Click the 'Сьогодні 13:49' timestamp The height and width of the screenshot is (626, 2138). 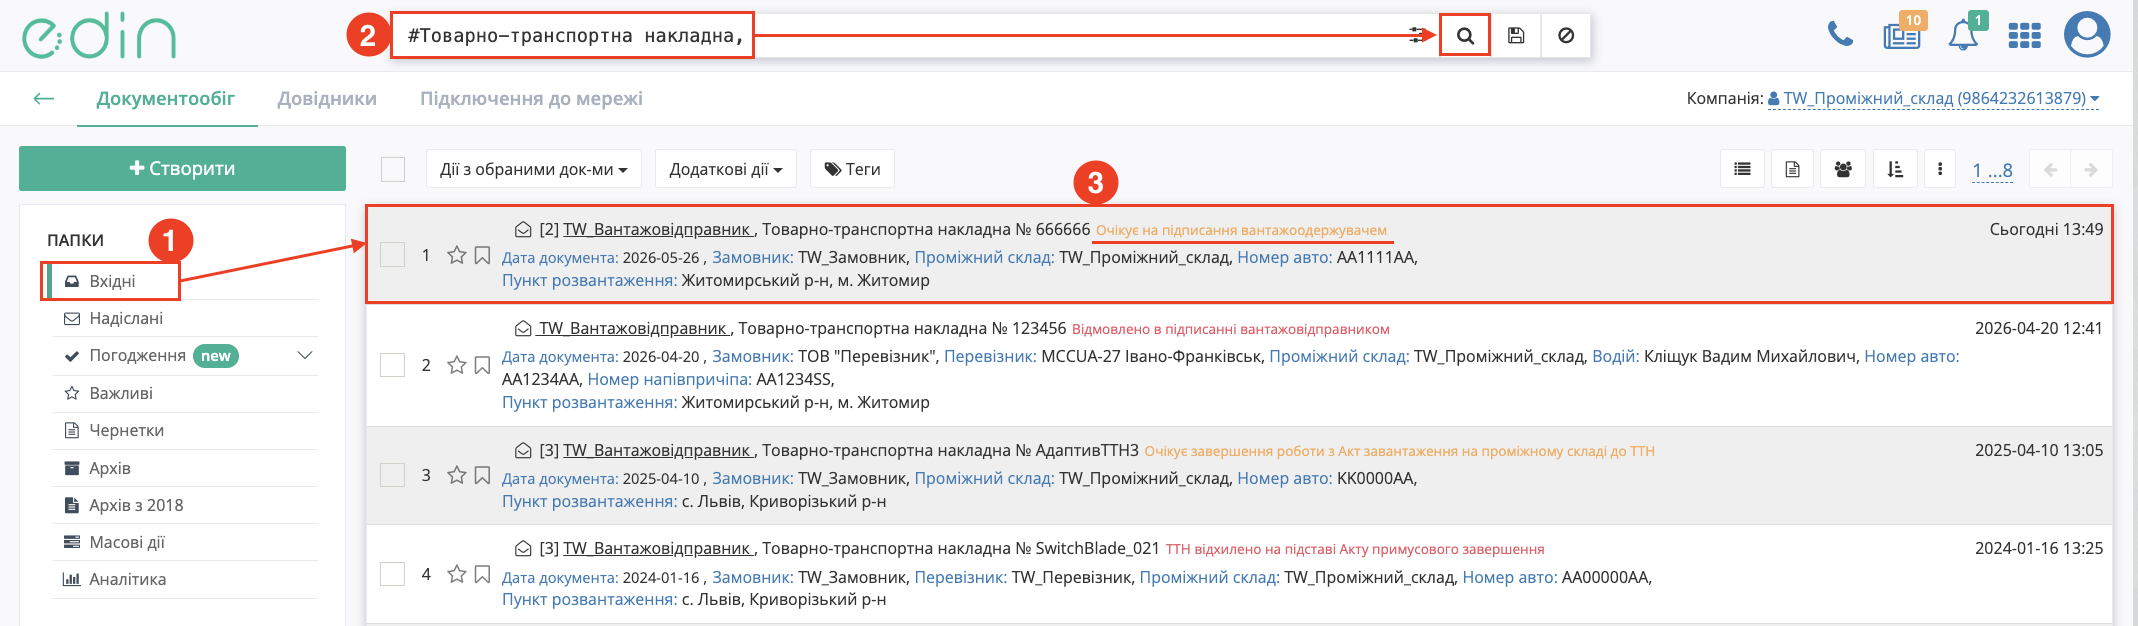[x=2046, y=229]
